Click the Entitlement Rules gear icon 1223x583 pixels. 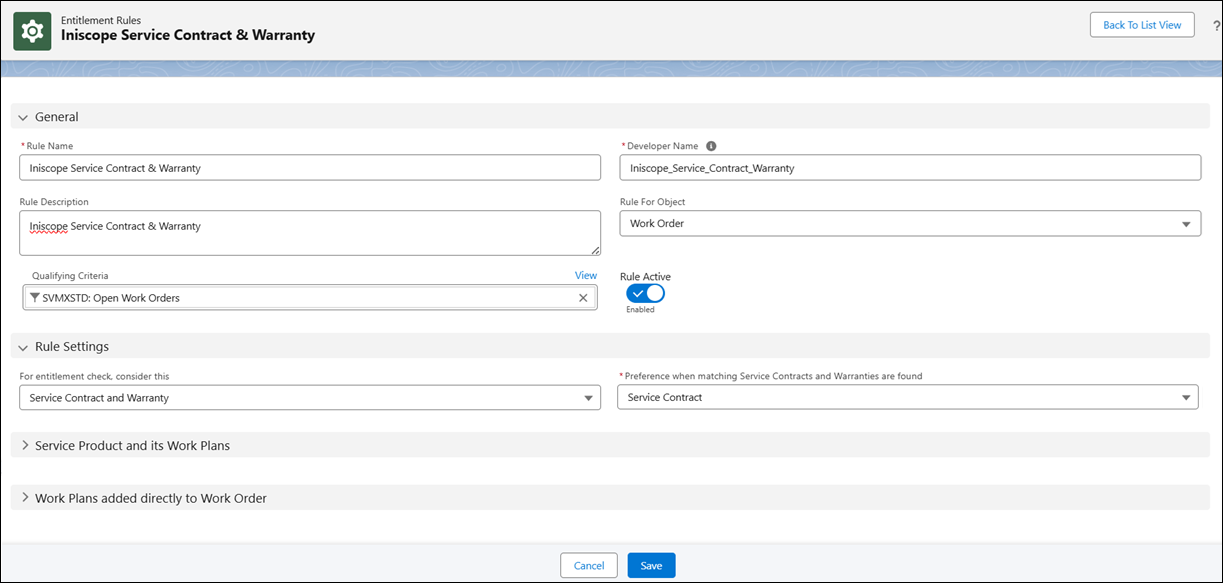pyautogui.click(x=32, y=31)
